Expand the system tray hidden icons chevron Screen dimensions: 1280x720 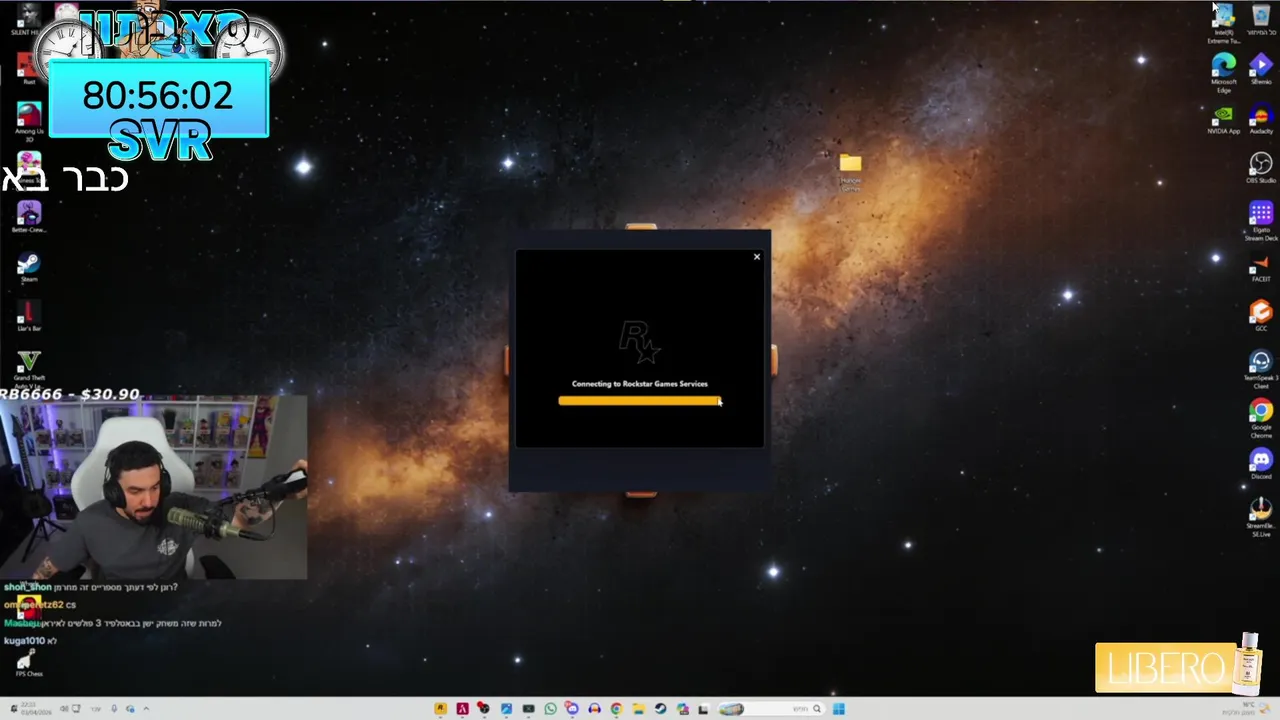[146, 709]
